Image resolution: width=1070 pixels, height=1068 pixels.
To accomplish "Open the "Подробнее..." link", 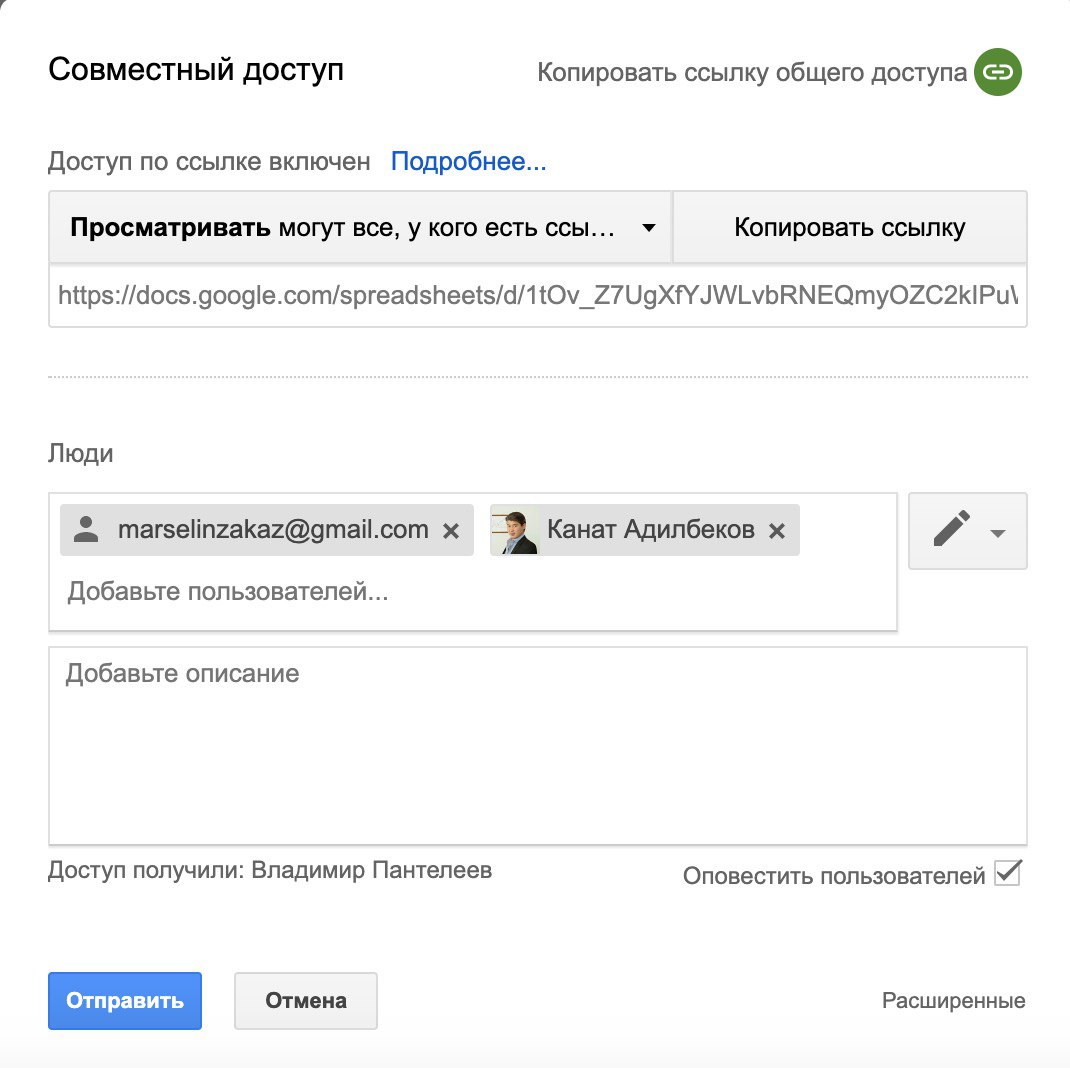I will [x=468, y=161].
